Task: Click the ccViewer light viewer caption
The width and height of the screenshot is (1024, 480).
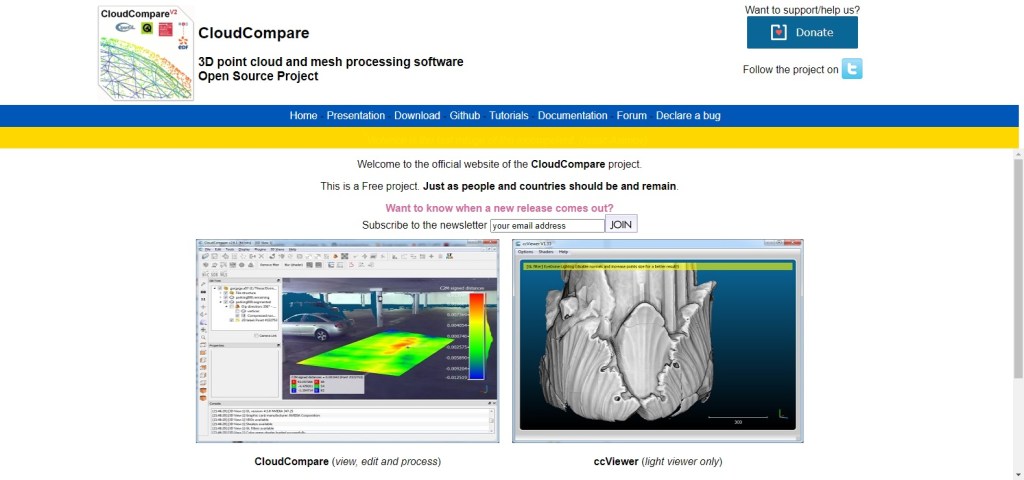Action: 657,462
